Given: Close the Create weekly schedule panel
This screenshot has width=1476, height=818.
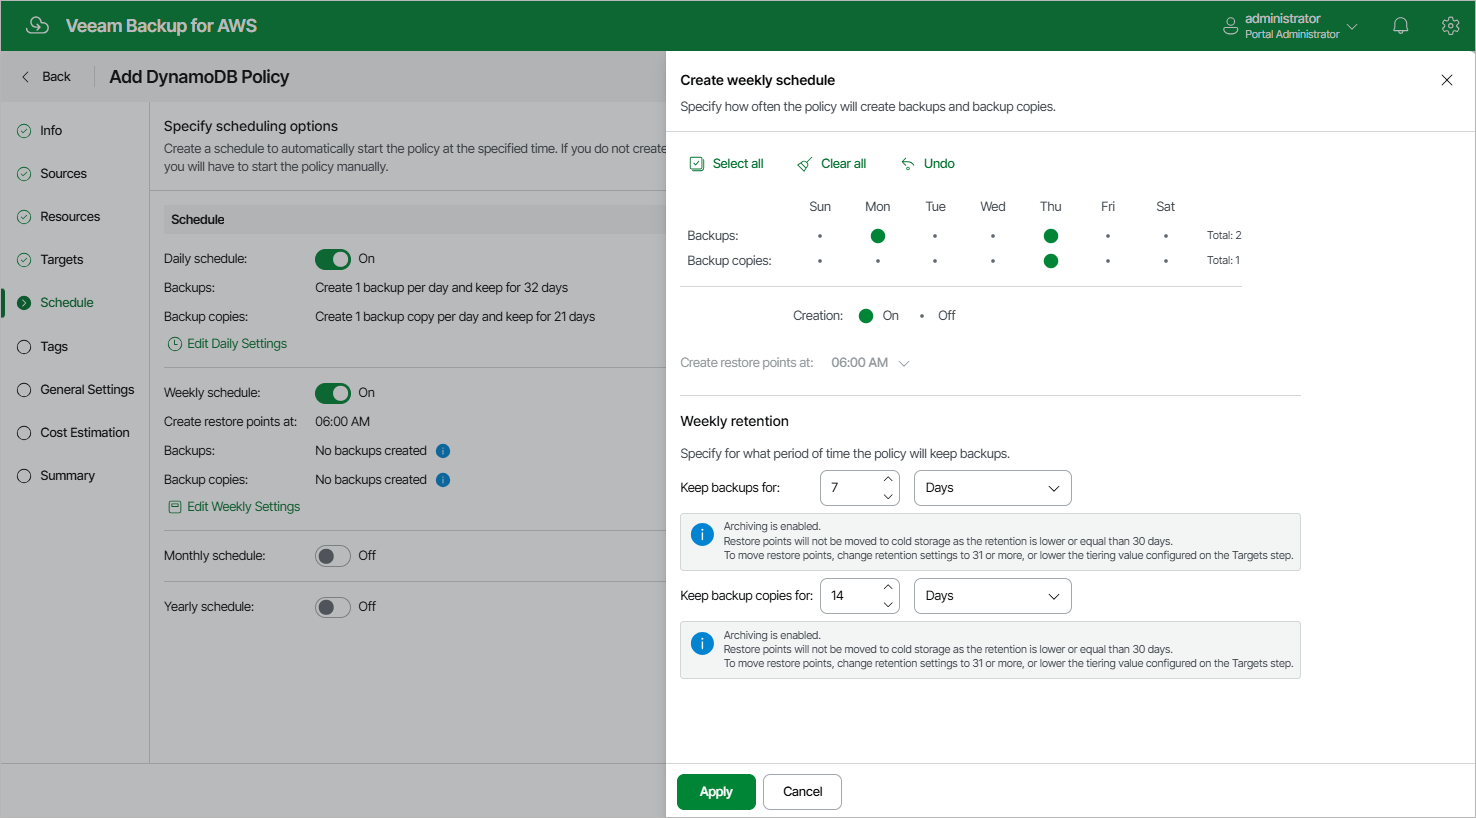Looking at the screenshot, I should pyautogui.click(x=1446, y=80).
